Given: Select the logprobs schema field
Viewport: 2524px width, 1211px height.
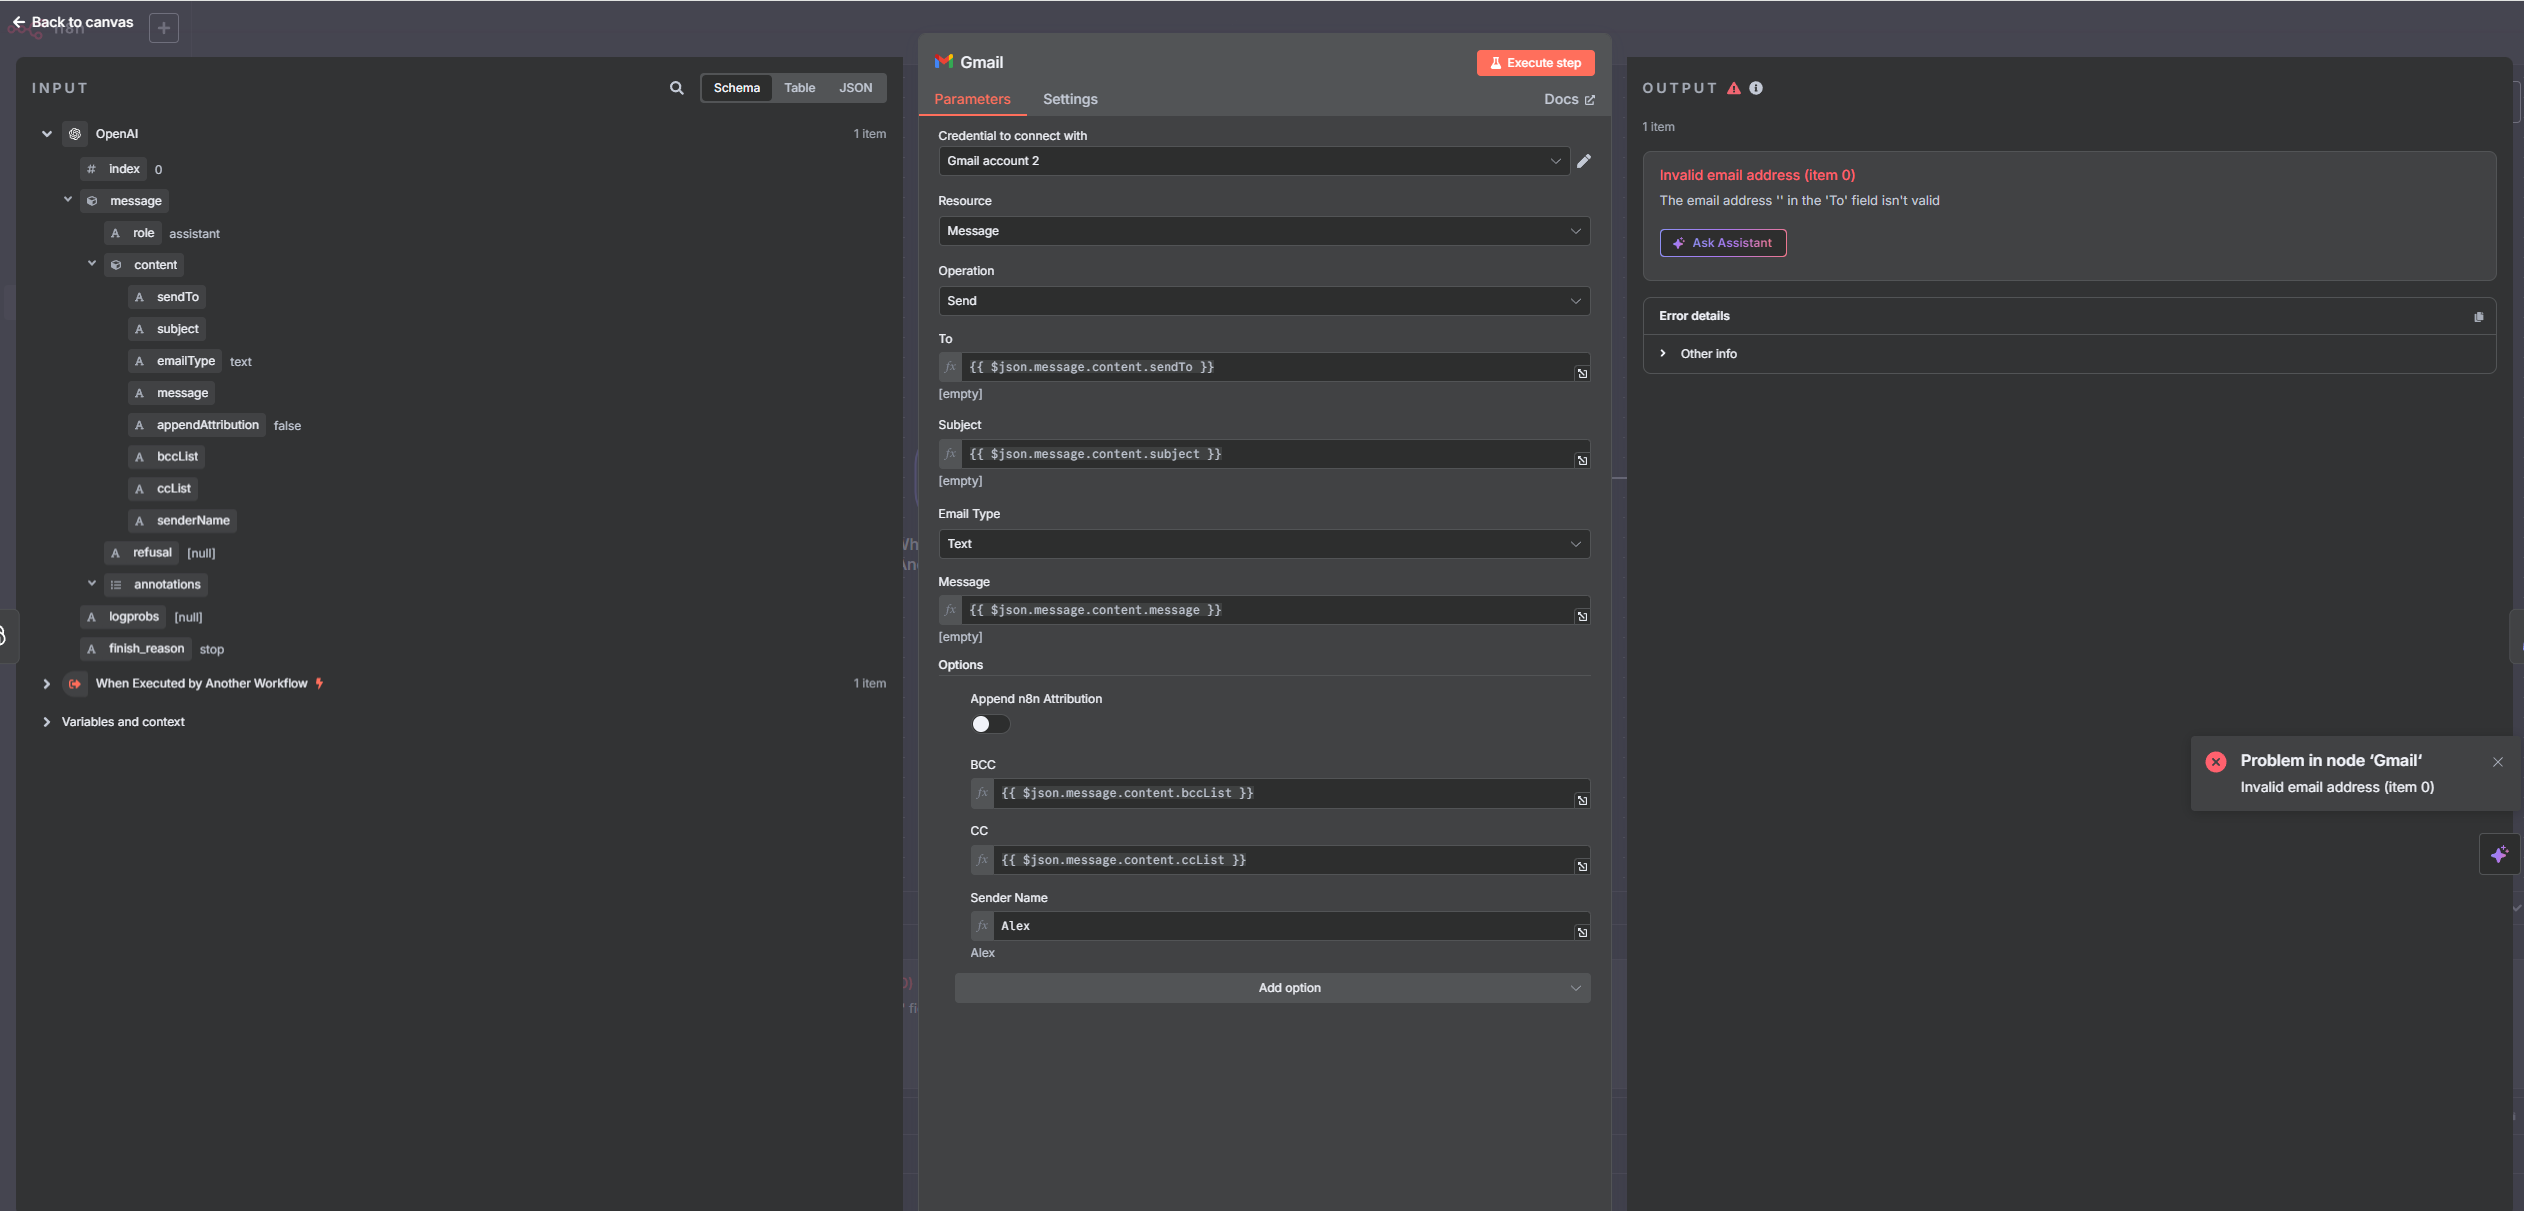Looking at the screenshot, I should 124,617.
